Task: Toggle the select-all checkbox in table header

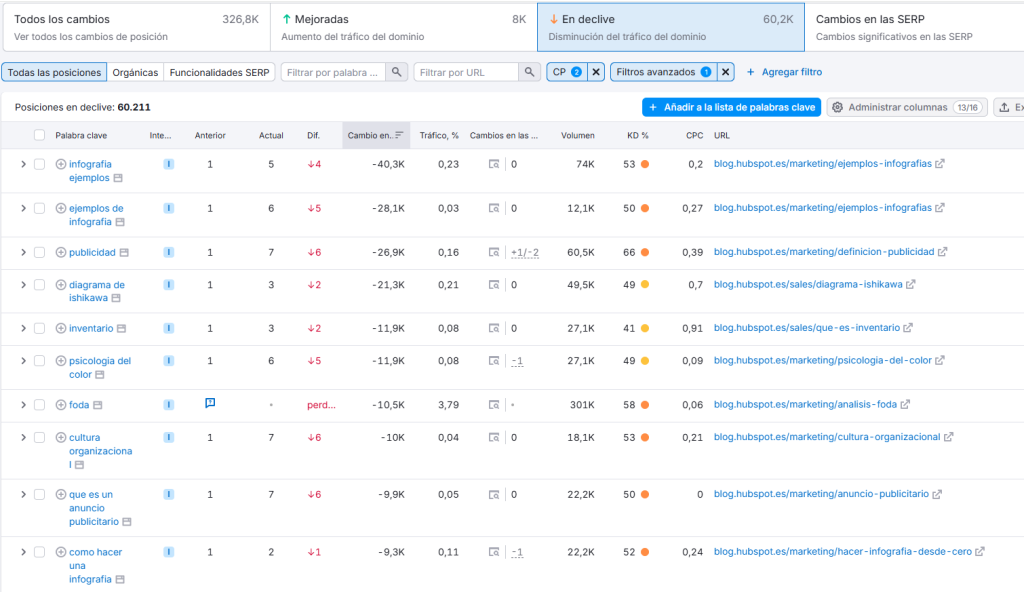Action: point(40,135)
